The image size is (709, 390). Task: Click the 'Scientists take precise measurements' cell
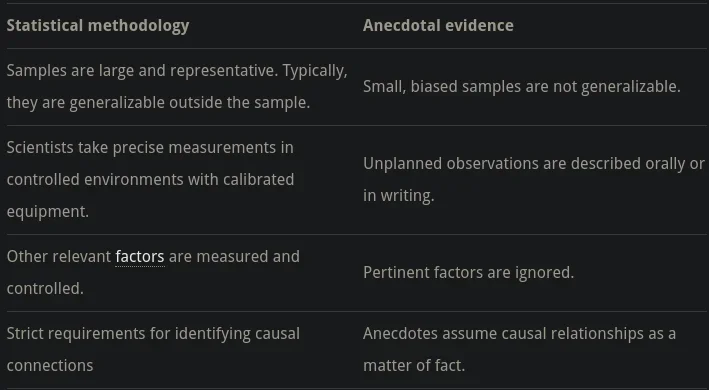[150, 179]
